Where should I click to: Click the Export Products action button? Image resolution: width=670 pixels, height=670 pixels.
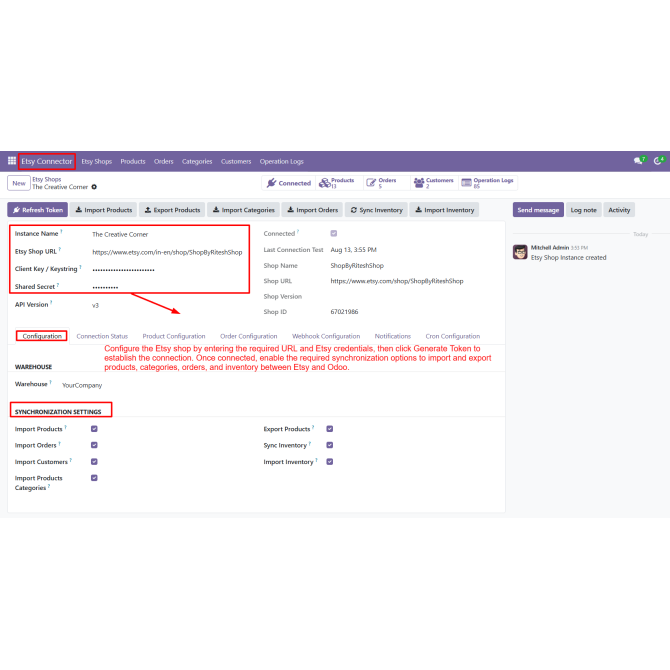[x=172, y=210]
